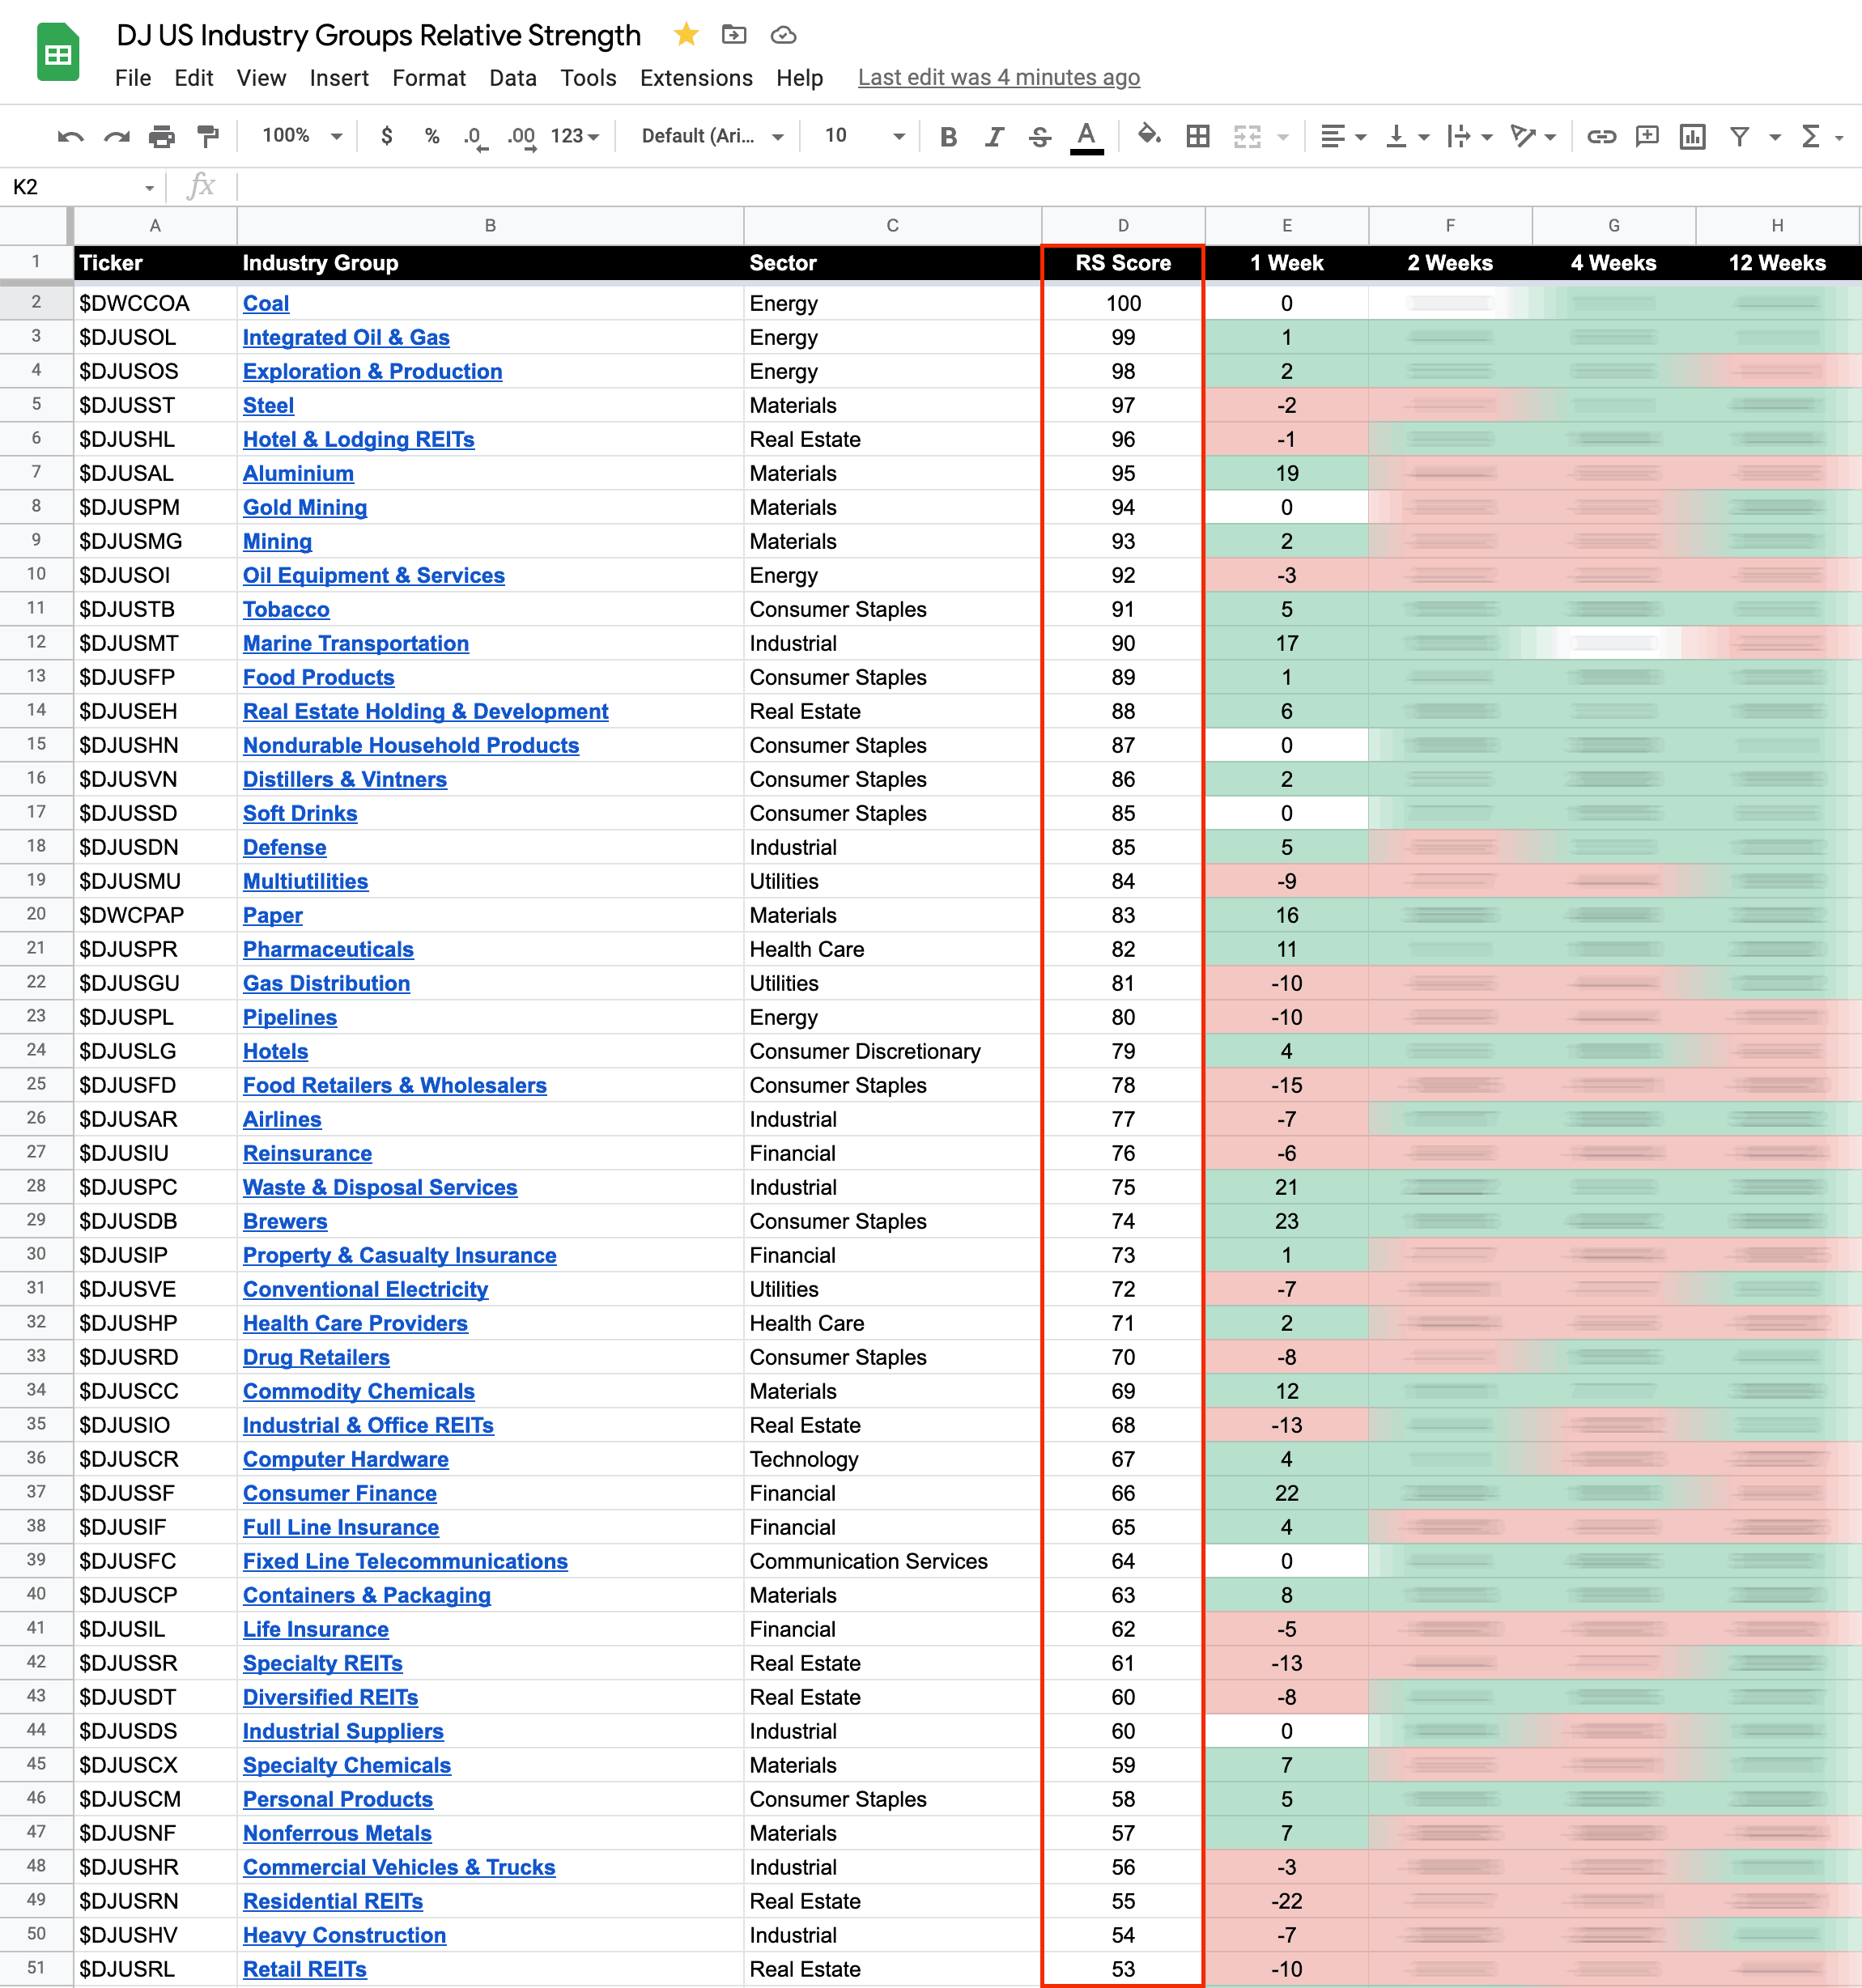Viewport: 1862px width, 1988px height.
Task: Open the Hotel & Lodging REITs link
Action: pos(358,439)
